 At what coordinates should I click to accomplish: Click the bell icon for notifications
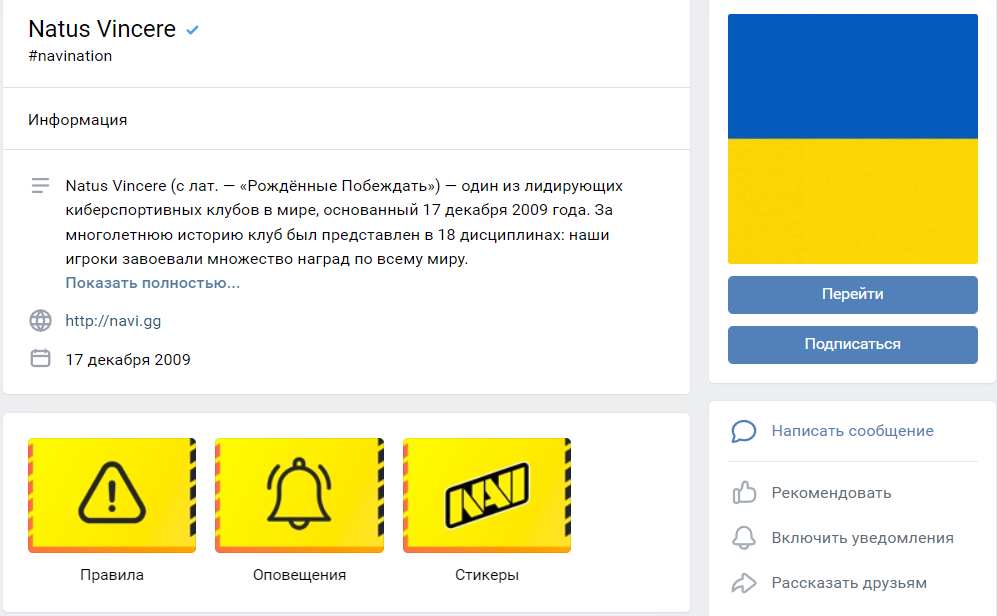[743, 538]
